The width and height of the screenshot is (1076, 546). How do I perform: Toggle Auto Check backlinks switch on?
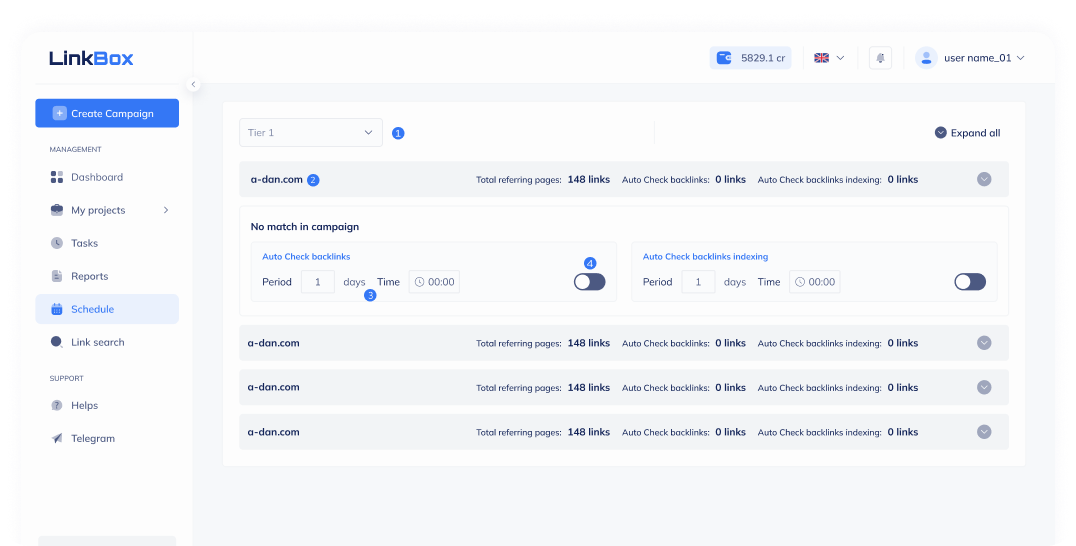589,282
